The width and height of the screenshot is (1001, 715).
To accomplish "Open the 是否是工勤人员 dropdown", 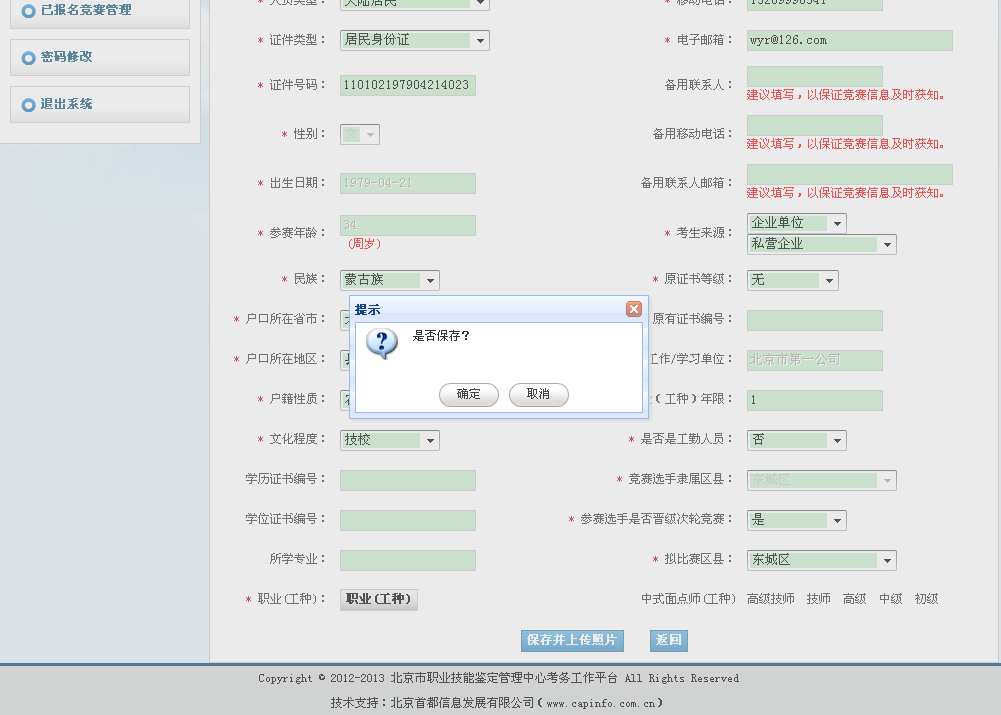I will (837, 440).
